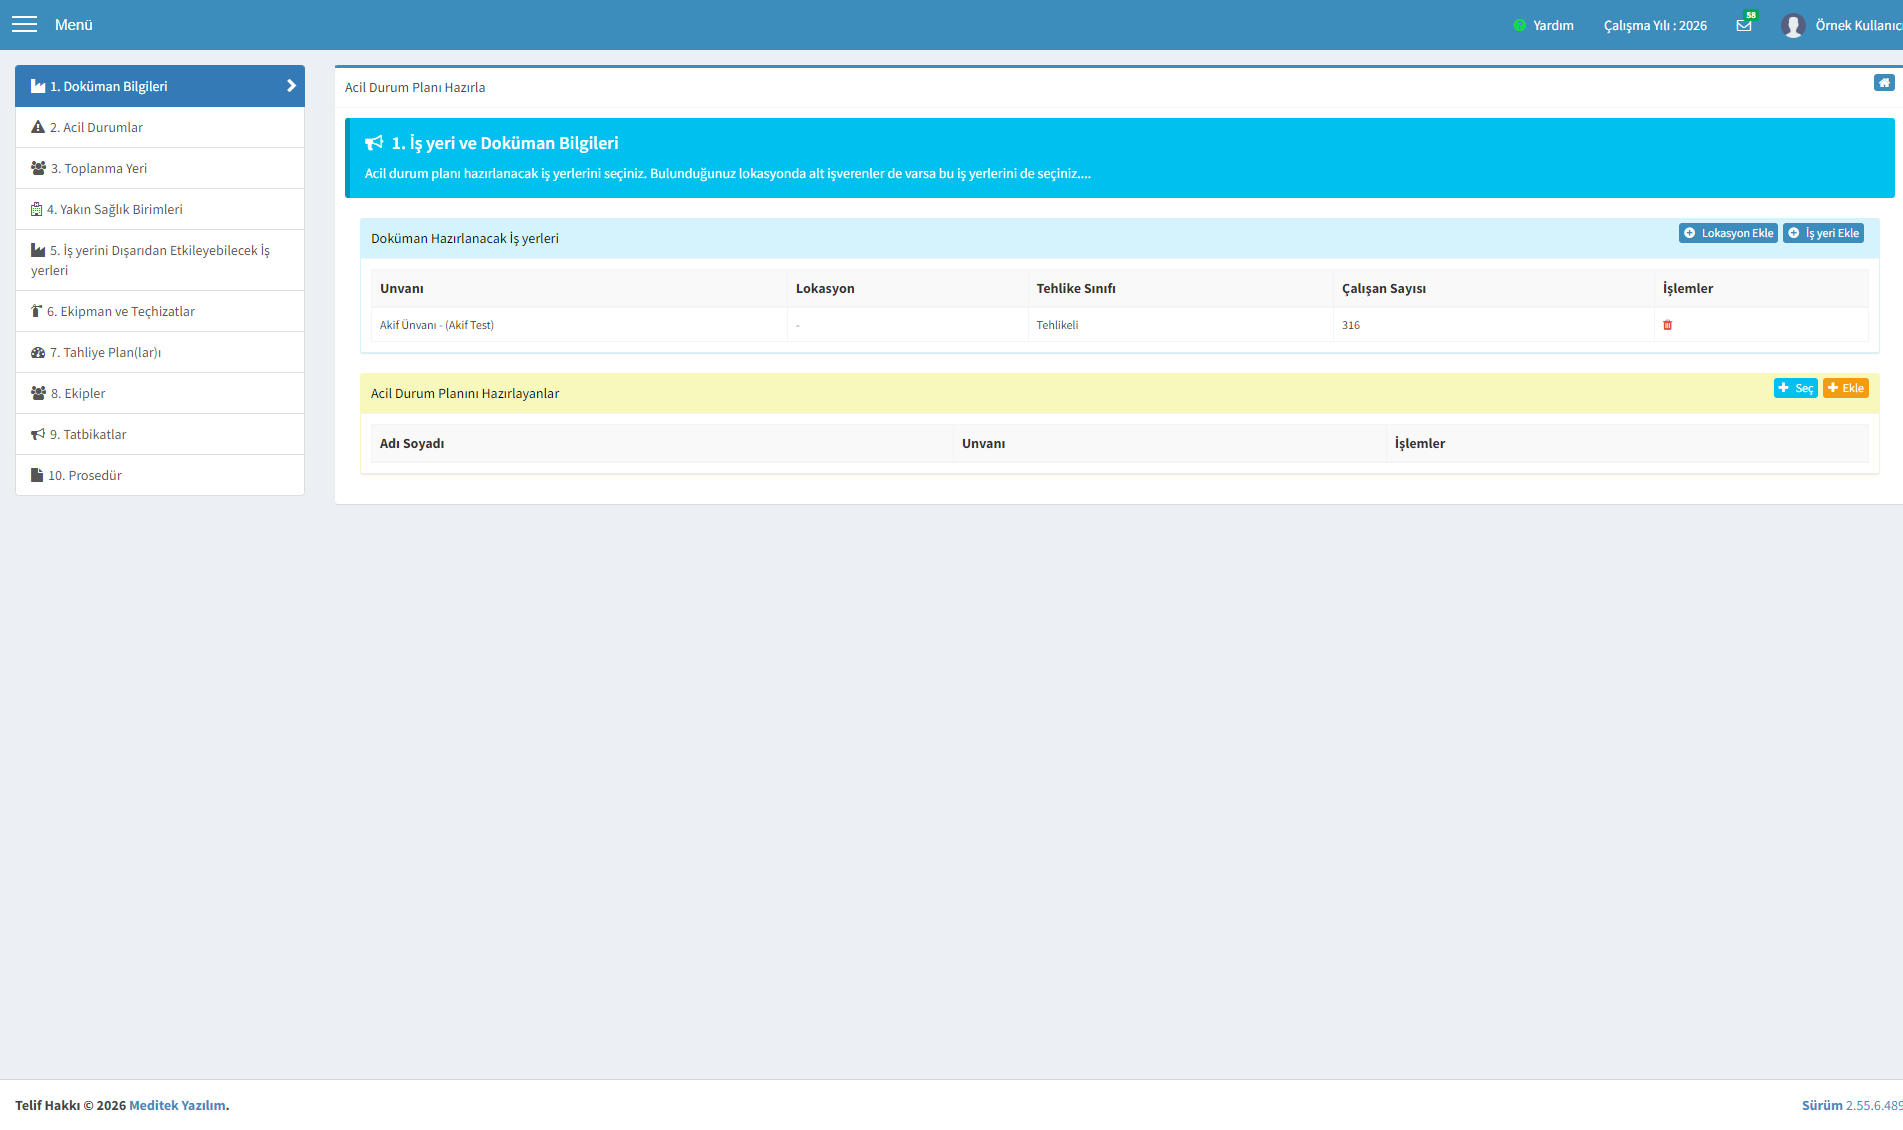Click factory icon beside Doküman Bilgileri
This screenshot has width=1903, height=1130.
coord(38,86)
